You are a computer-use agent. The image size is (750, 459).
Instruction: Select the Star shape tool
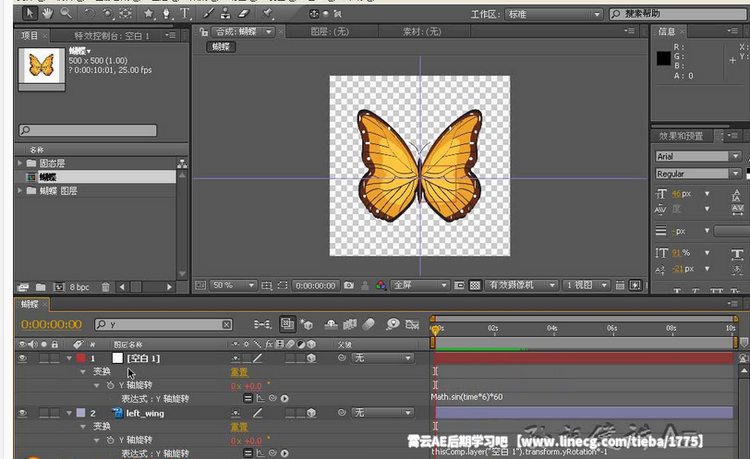[149, 13]
